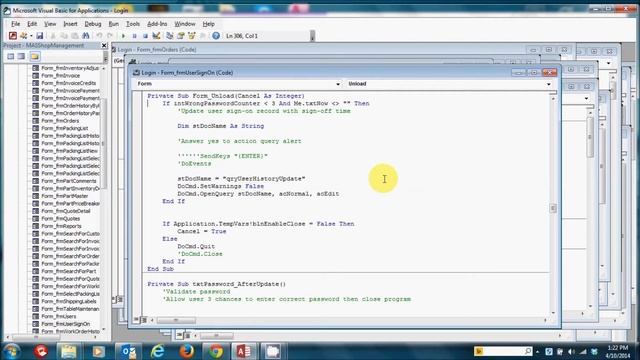
Task: Click the Procedure View button at code window bottom
Action: (136, 320)
